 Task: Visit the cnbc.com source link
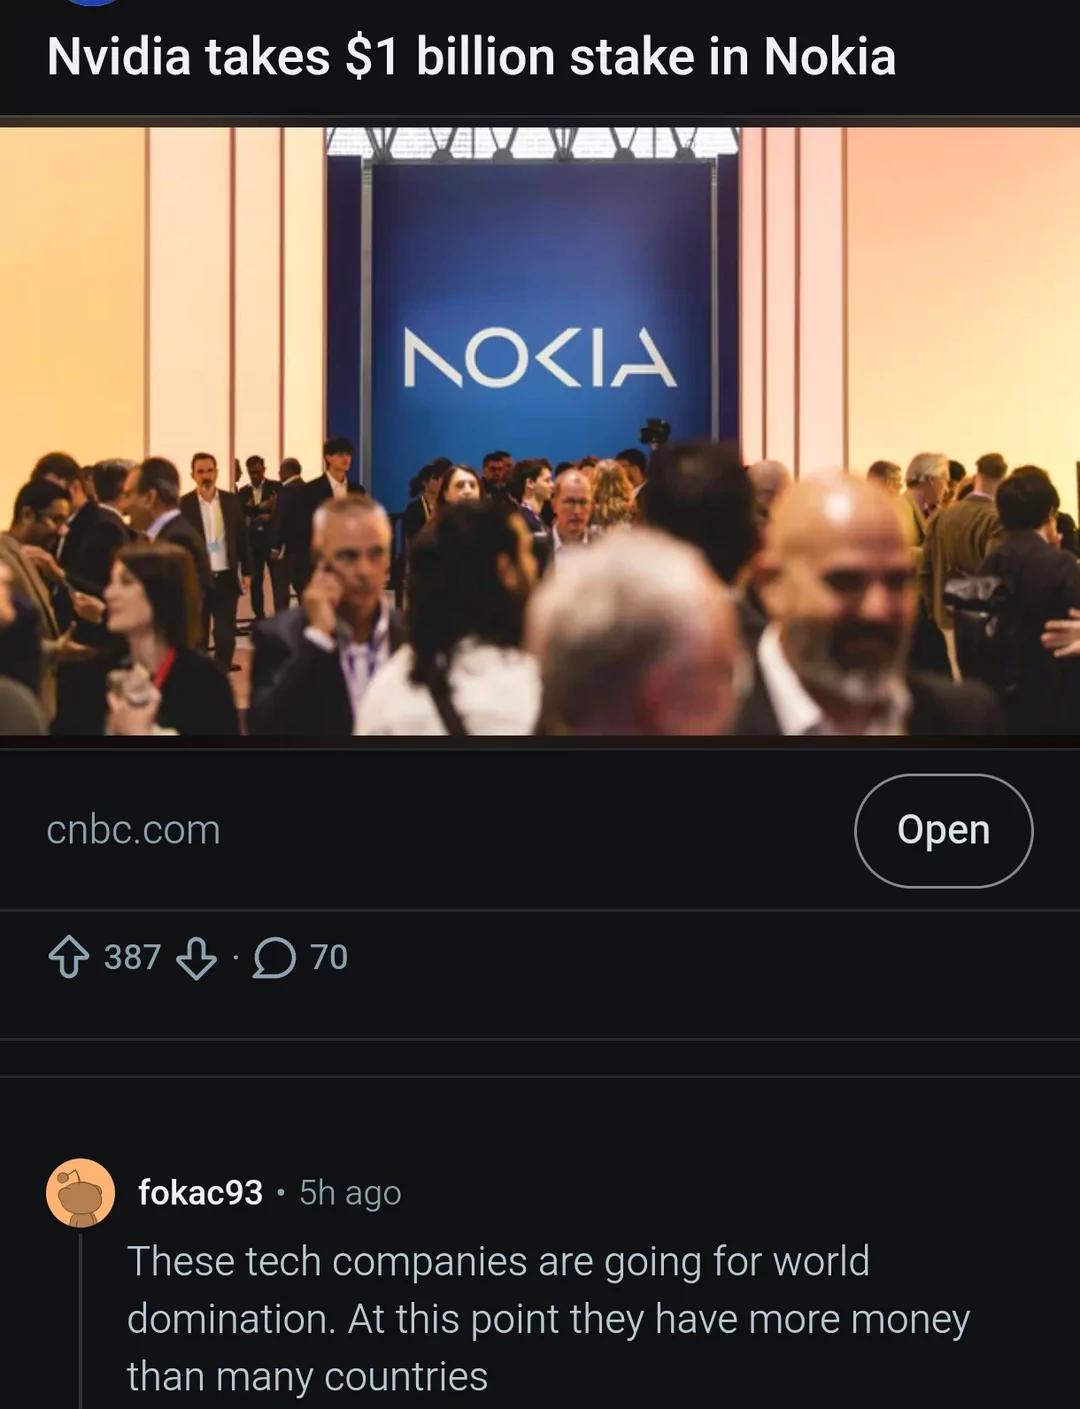[x=133, y=830]
